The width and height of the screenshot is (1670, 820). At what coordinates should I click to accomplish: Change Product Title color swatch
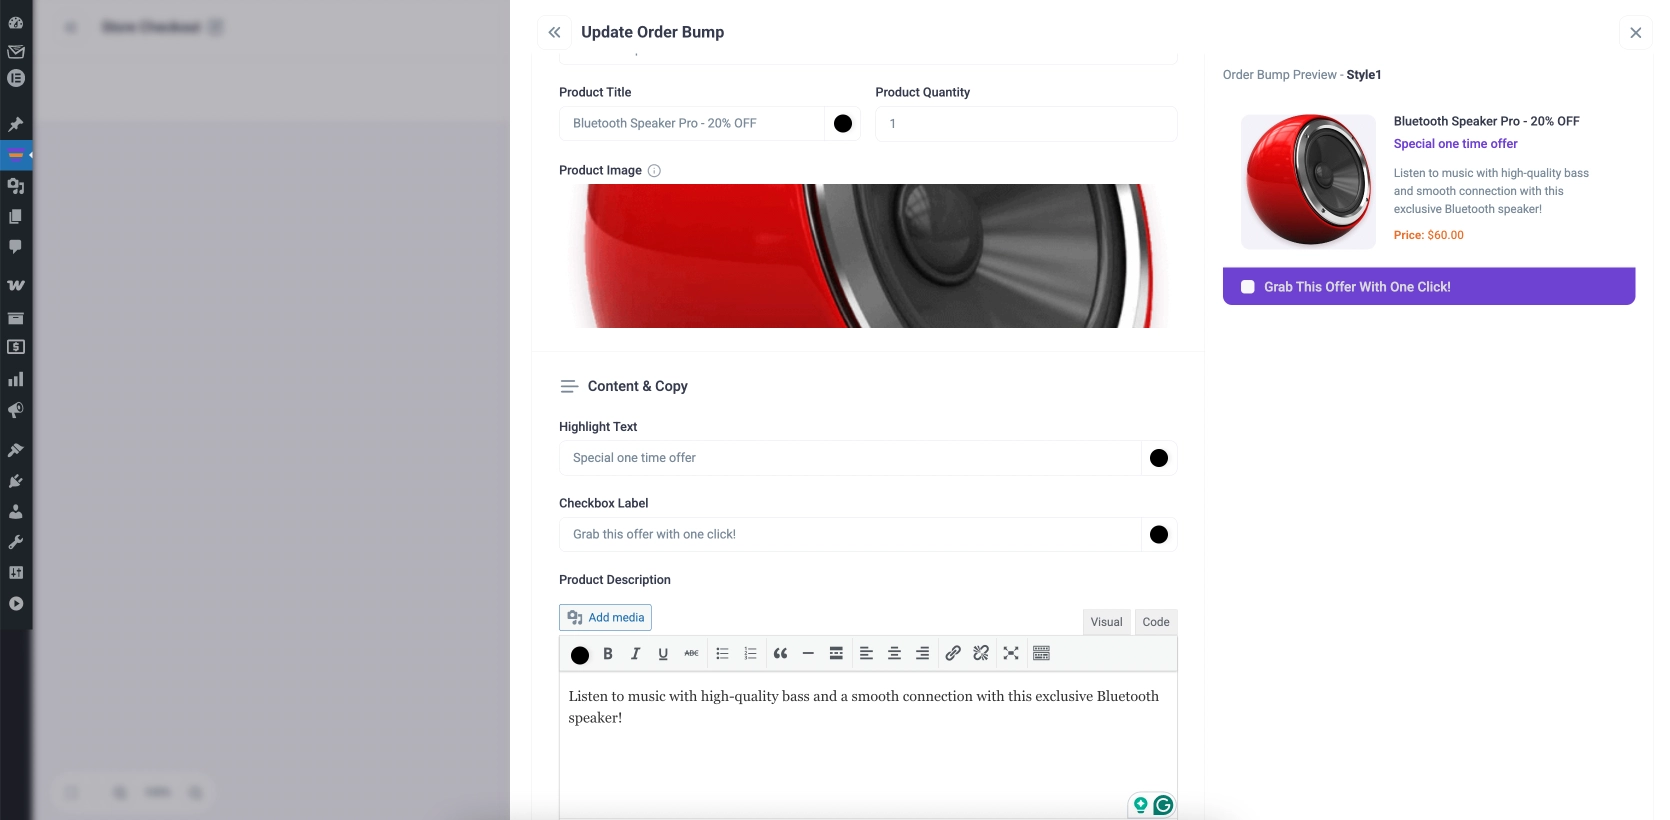pos(843,123)
